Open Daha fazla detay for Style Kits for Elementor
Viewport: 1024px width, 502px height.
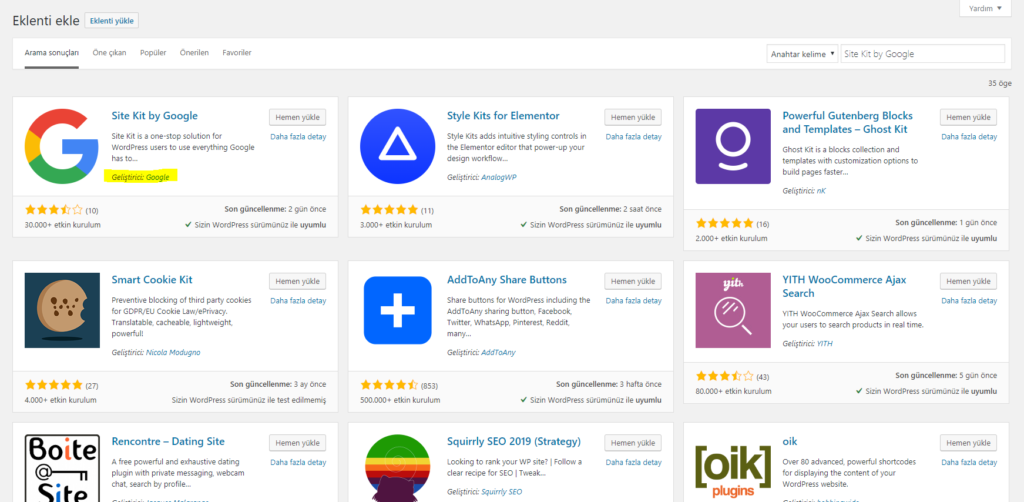tap(633, 137)
